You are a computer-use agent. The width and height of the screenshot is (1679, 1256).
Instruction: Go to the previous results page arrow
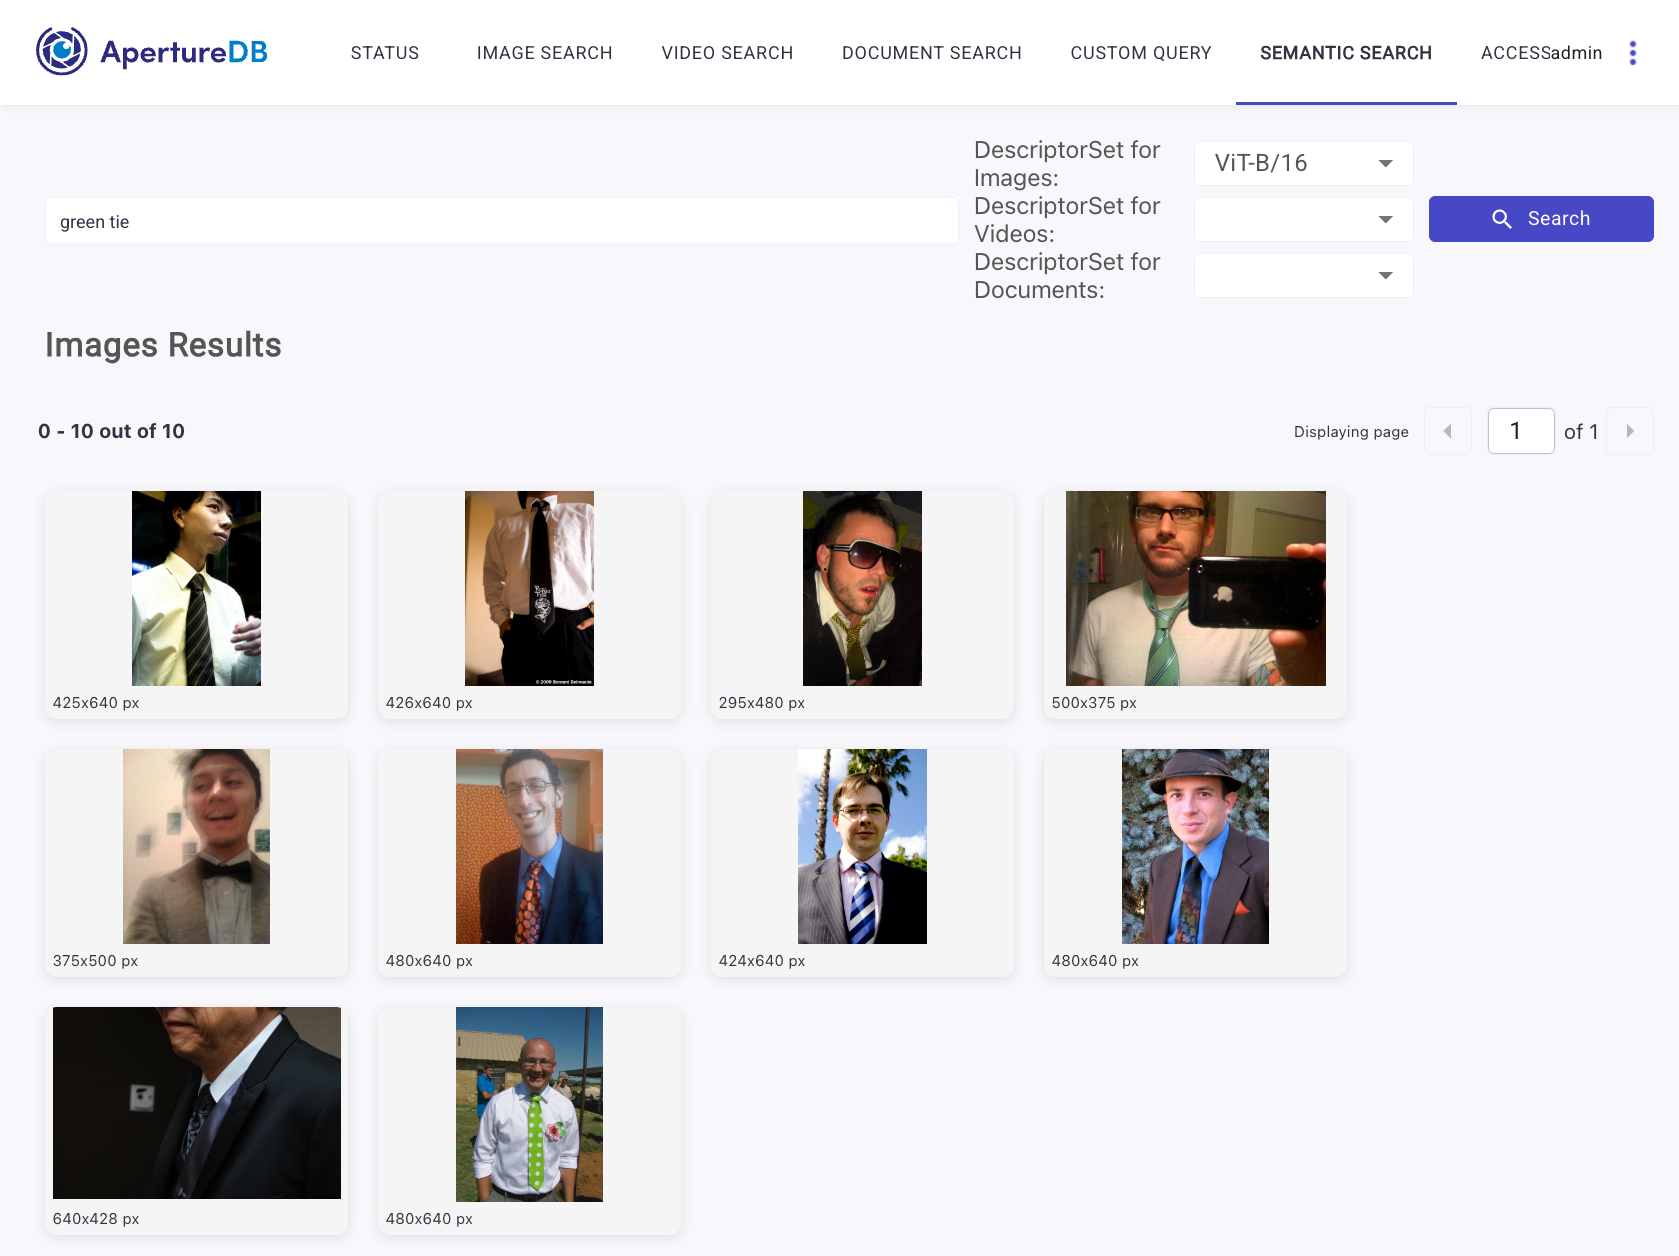coord(1447,431)
